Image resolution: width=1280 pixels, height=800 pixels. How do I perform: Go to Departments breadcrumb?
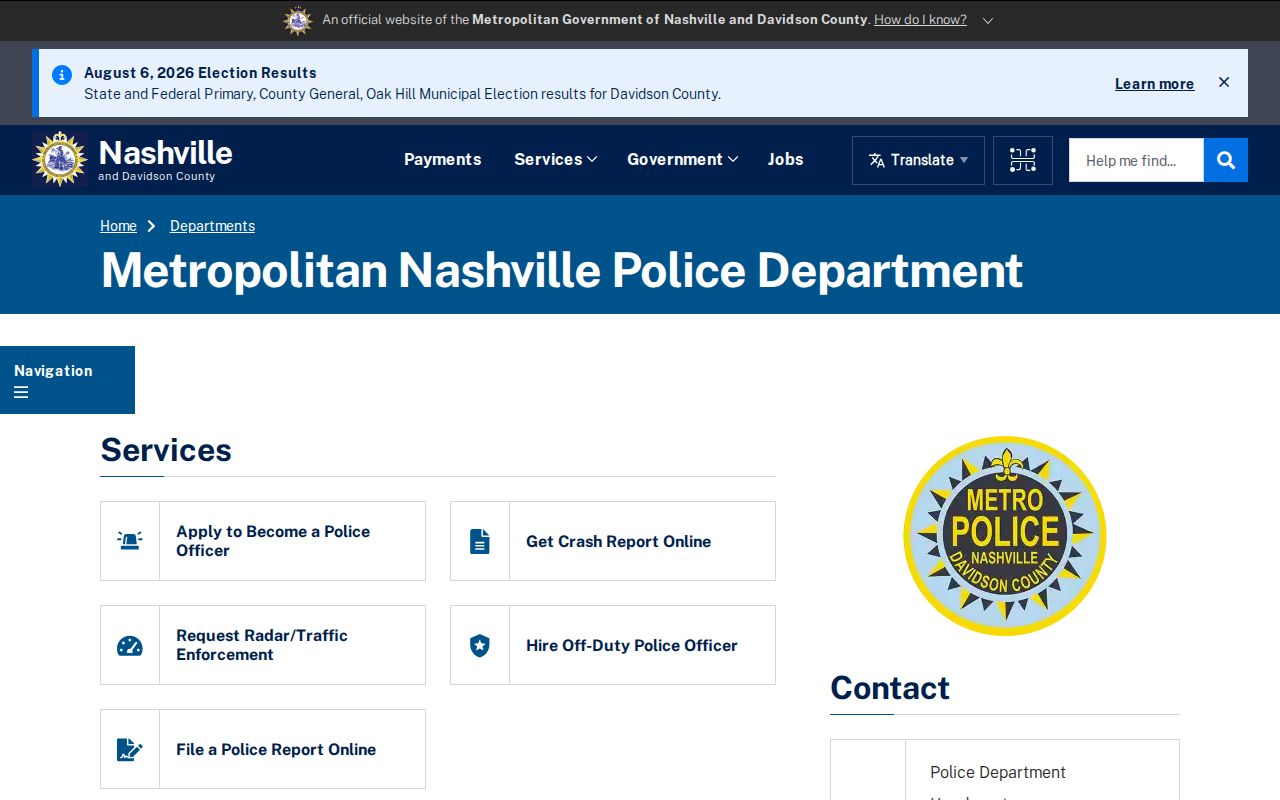coord(212,226)
